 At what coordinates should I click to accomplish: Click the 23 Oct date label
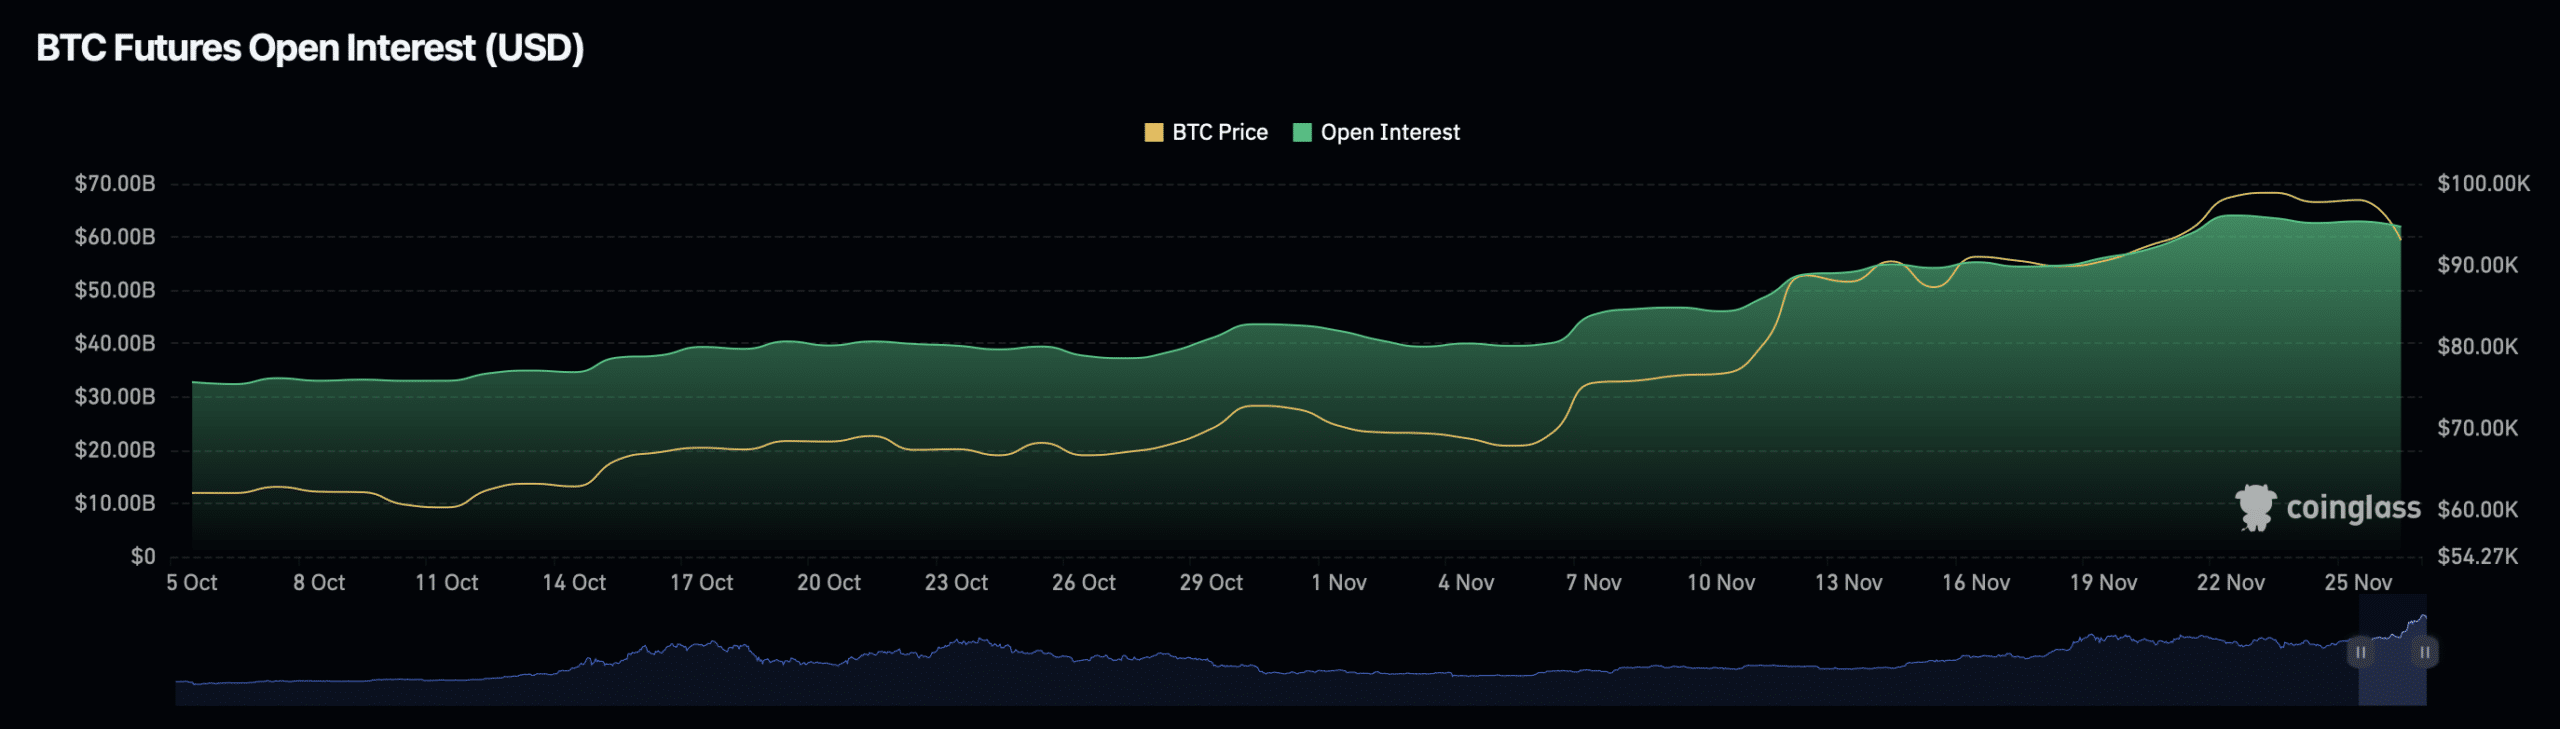click(x=956, y=582)
